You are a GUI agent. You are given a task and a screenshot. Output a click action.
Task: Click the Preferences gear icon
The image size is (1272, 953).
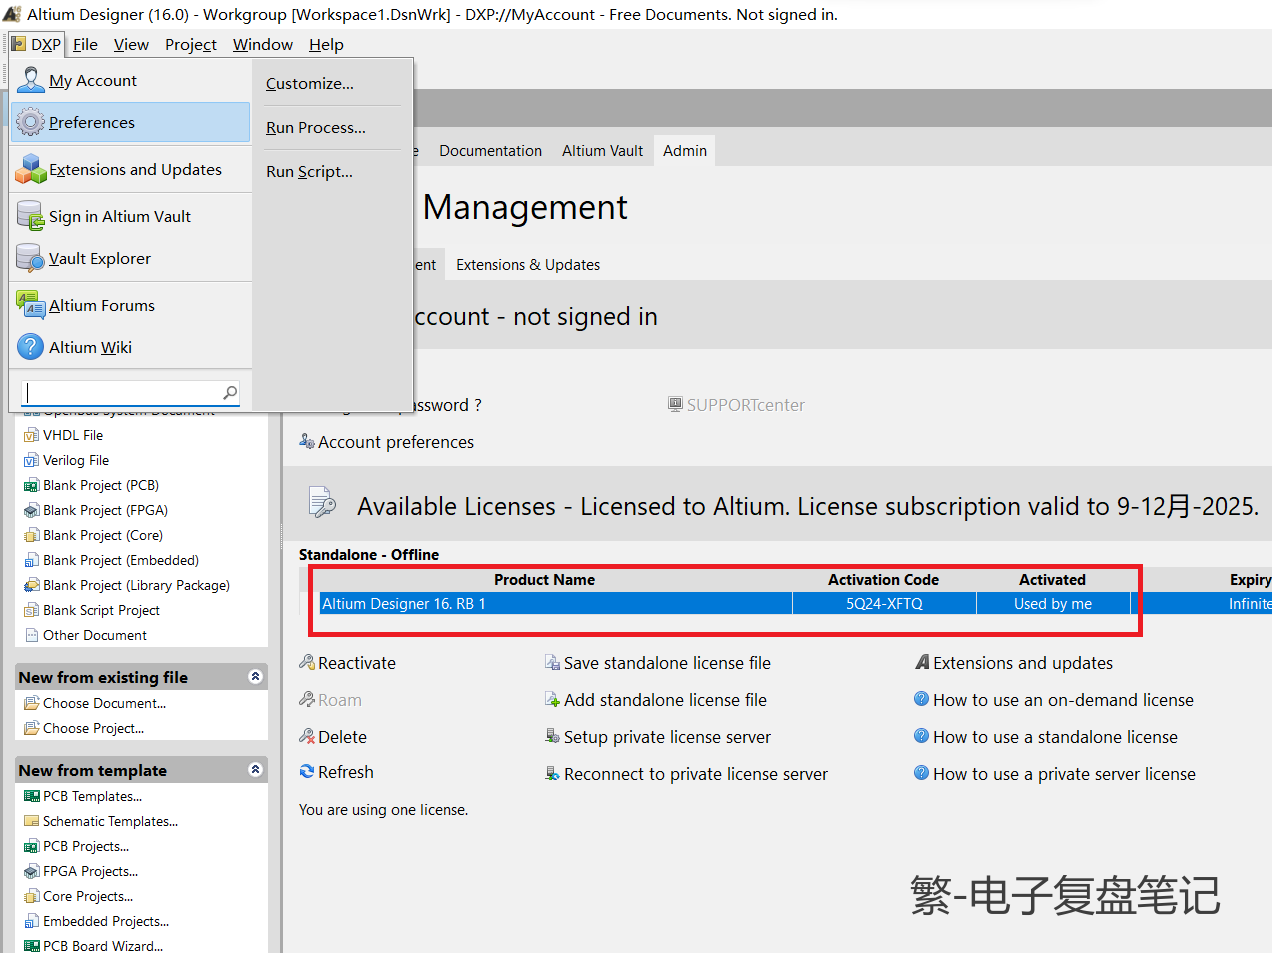click(x=31, y=122)
